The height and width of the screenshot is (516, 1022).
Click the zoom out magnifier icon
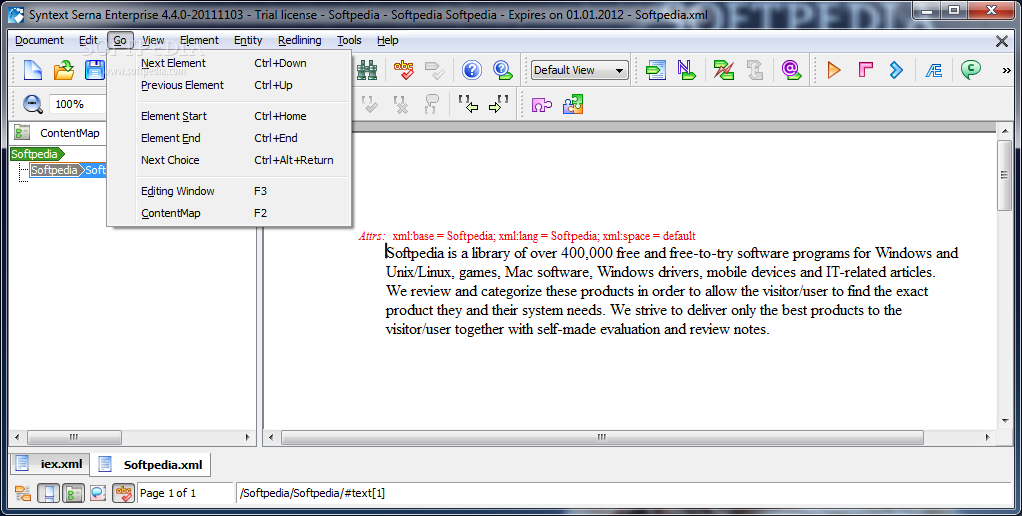tap(33, 104)
